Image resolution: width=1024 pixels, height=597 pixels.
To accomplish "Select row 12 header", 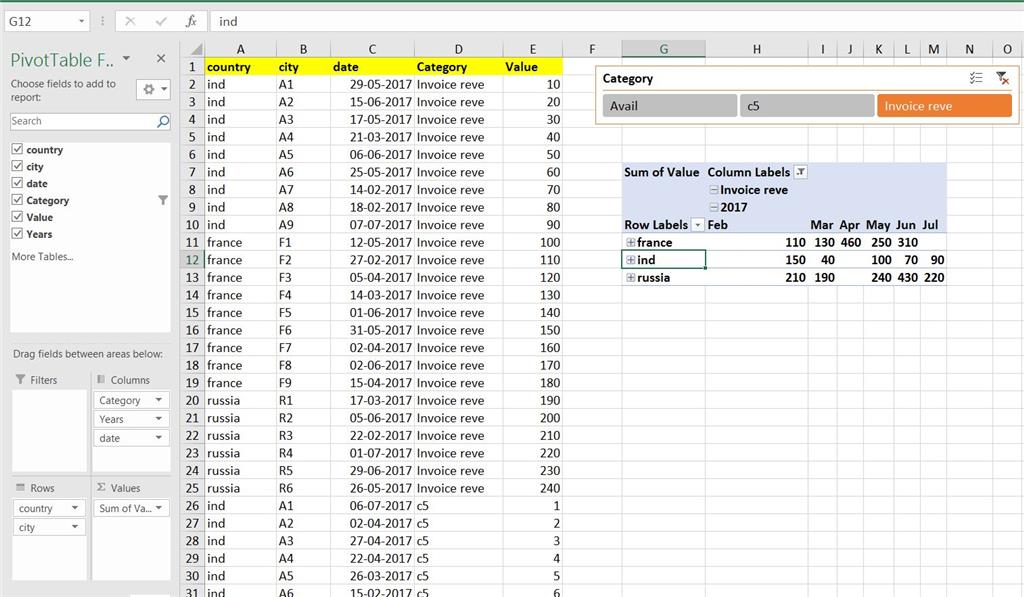I will tap(191, 260).
